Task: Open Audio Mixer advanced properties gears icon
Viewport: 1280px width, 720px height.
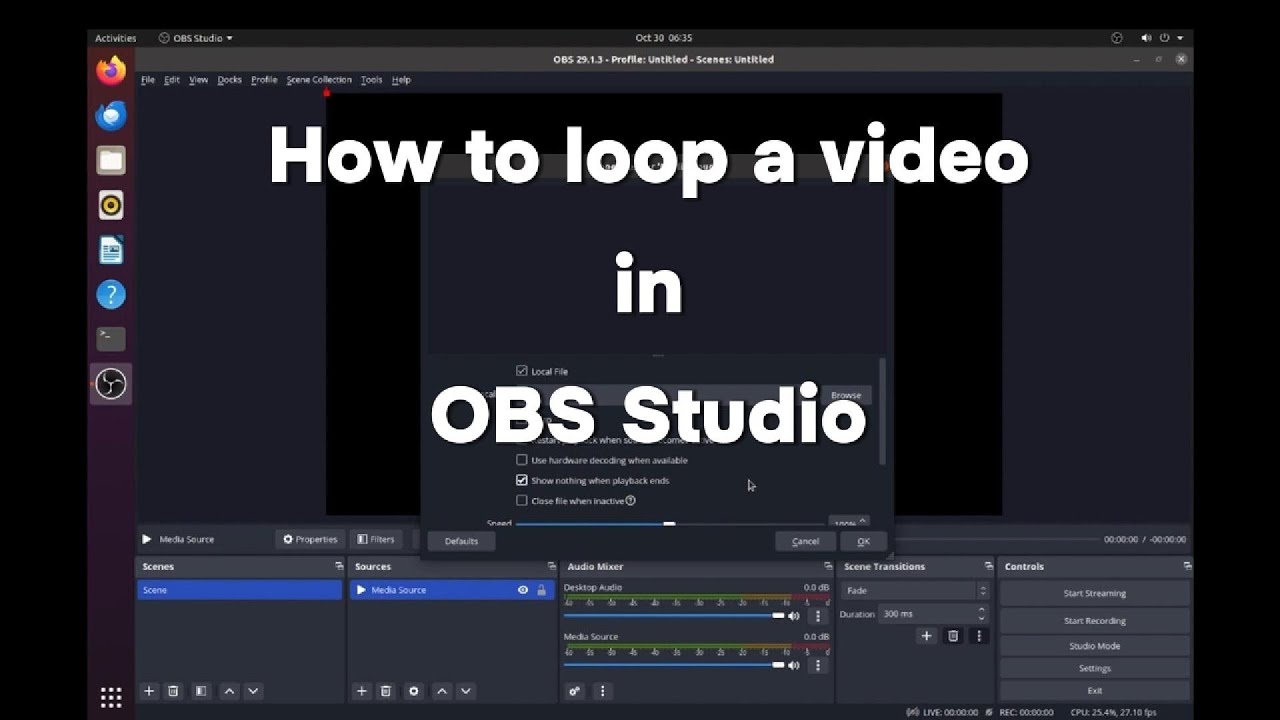Action: tap(574, 691)
